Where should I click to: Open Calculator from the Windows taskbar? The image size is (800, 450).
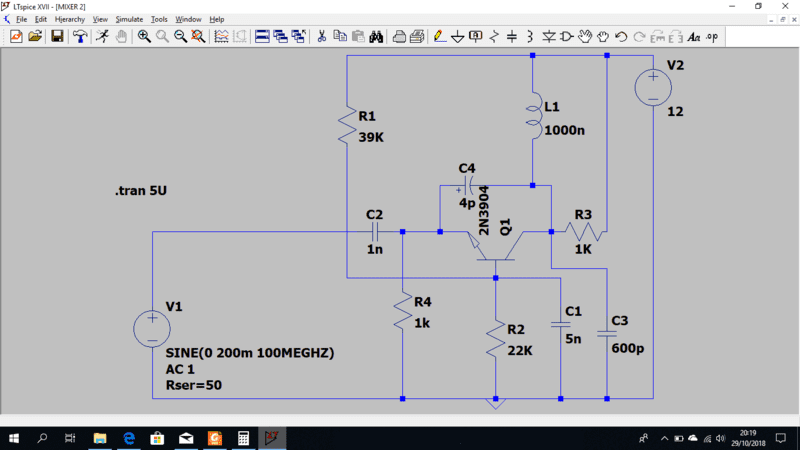(243, 438)
